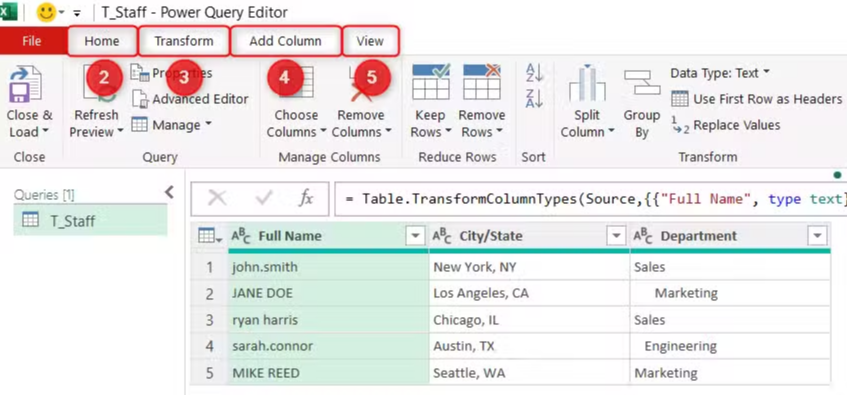Click the Chicago, IL cell
Image resolution: width=847 pixels, height=395 pixels.
[x=529, y=320]
